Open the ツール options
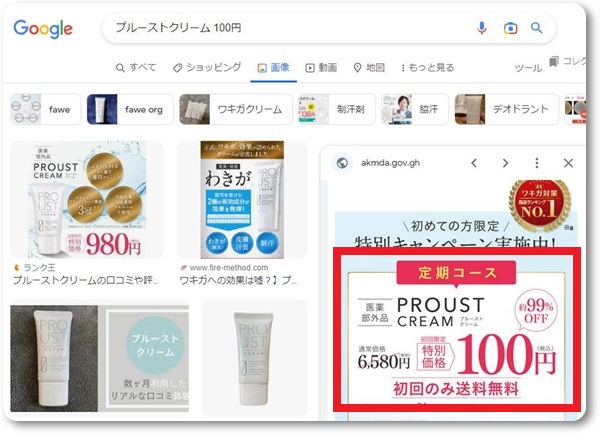The width and height of the screenshot is (600, 435). (528, 68)
